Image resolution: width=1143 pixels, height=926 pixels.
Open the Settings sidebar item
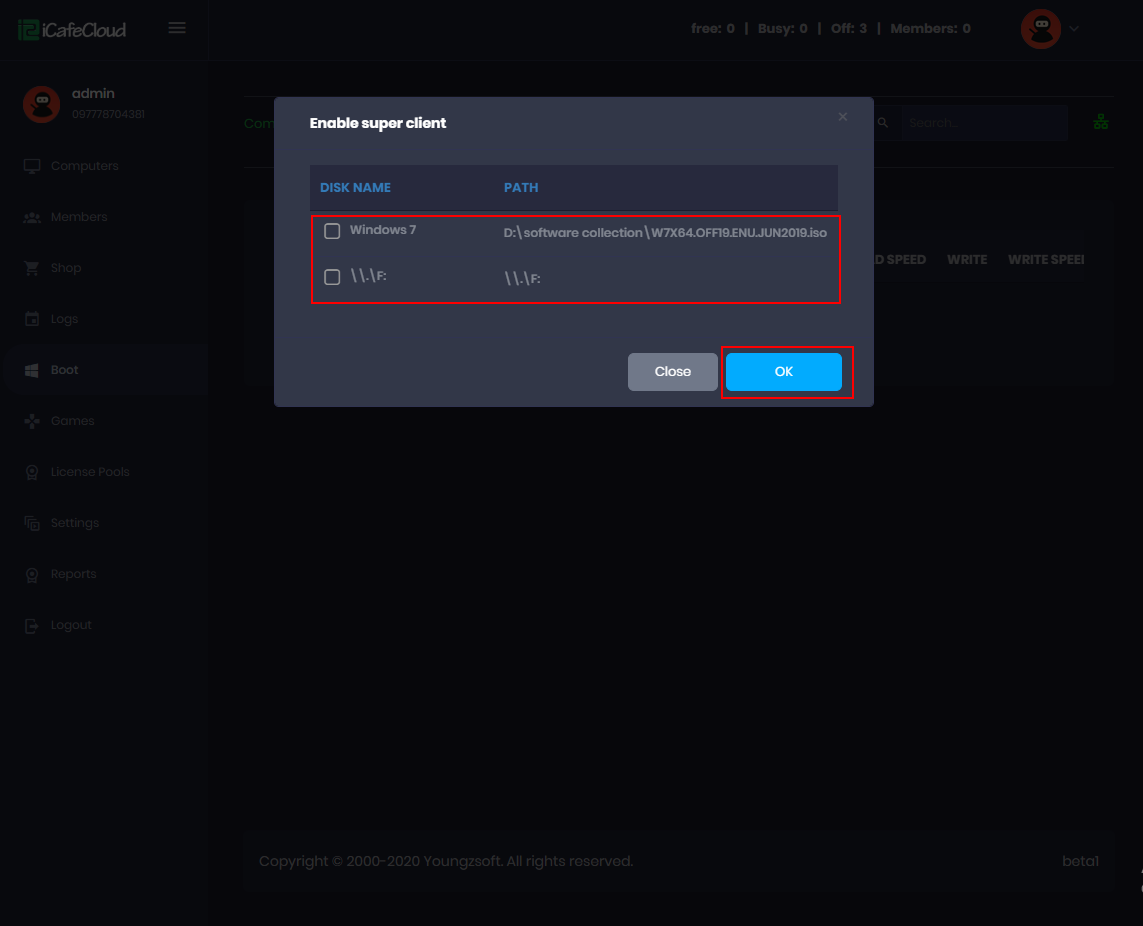[x=75, y=523]
